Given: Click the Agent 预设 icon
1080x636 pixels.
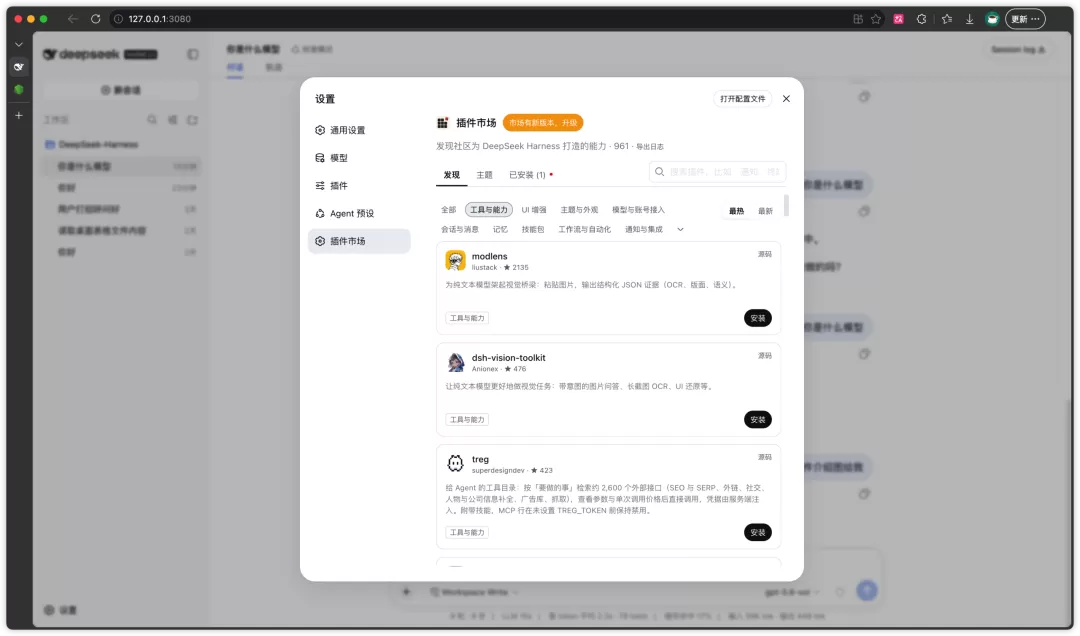Looking at the screenshot, I should [x=320, y=214].
